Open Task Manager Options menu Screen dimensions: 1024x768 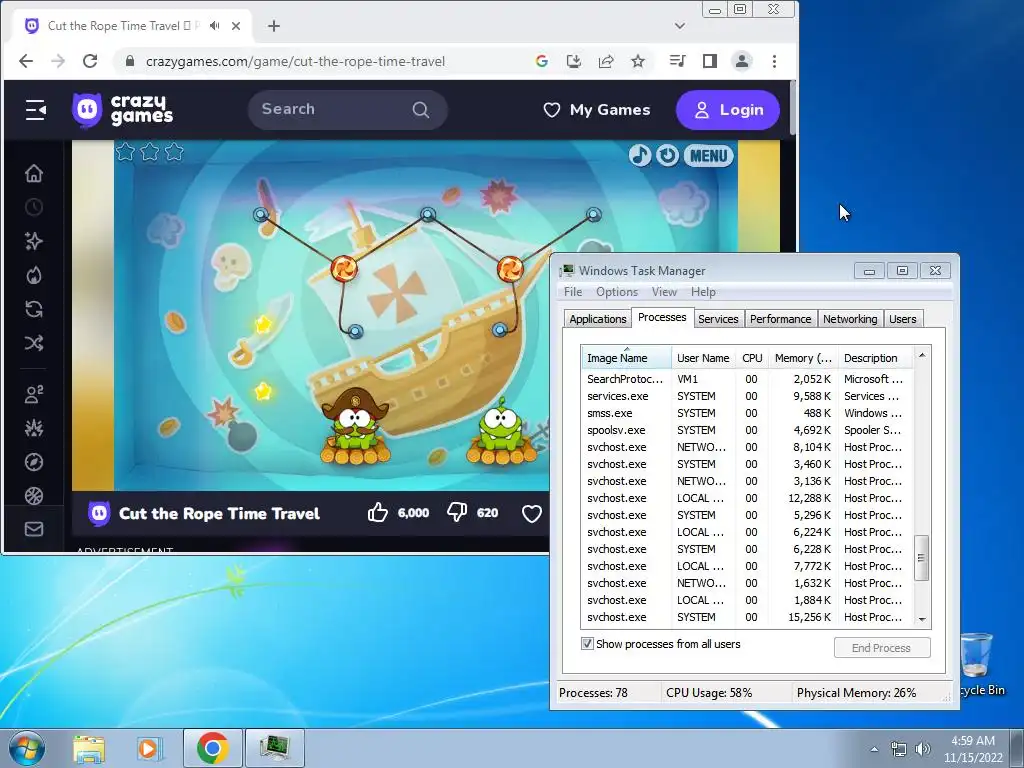pos(616,291)
